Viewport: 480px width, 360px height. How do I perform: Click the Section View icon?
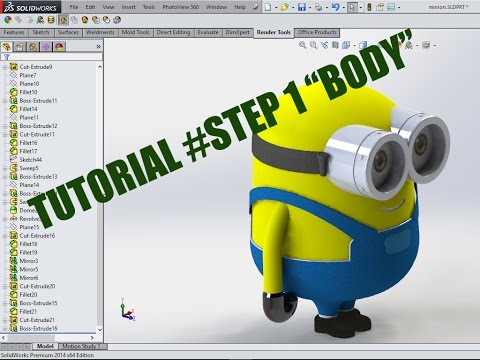[335, 45]
